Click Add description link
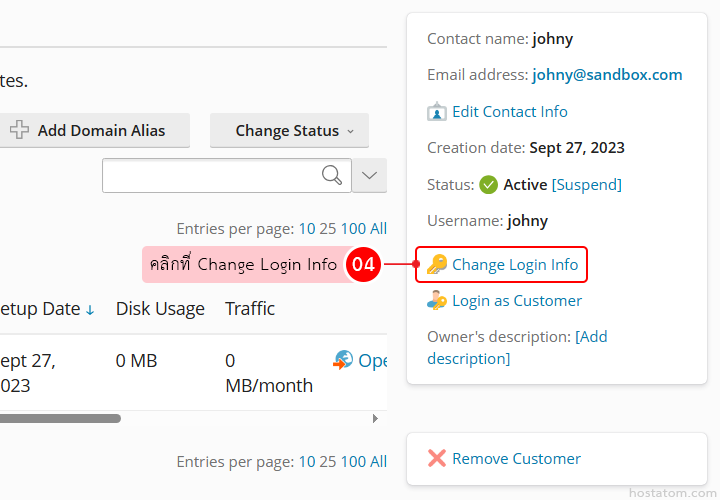 (x=592, y=337)
